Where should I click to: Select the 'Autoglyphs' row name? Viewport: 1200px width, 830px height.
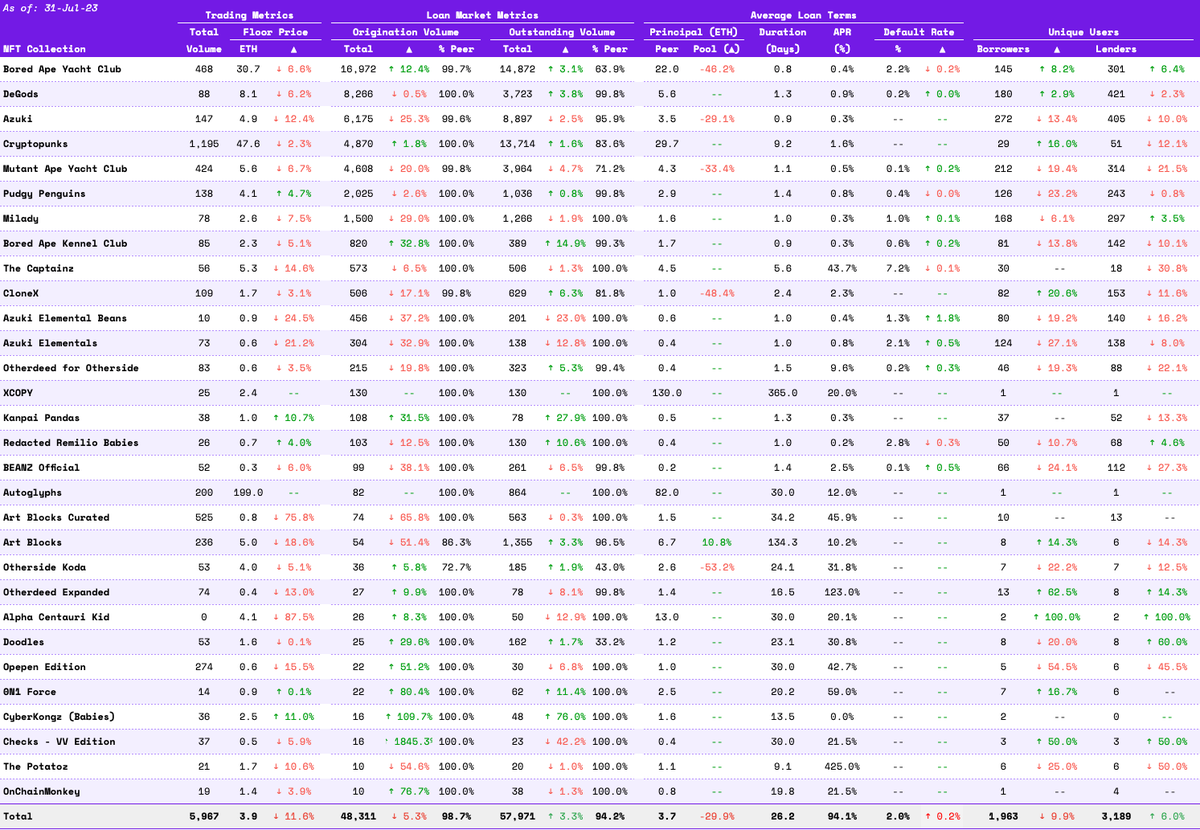tap(32, 492)
